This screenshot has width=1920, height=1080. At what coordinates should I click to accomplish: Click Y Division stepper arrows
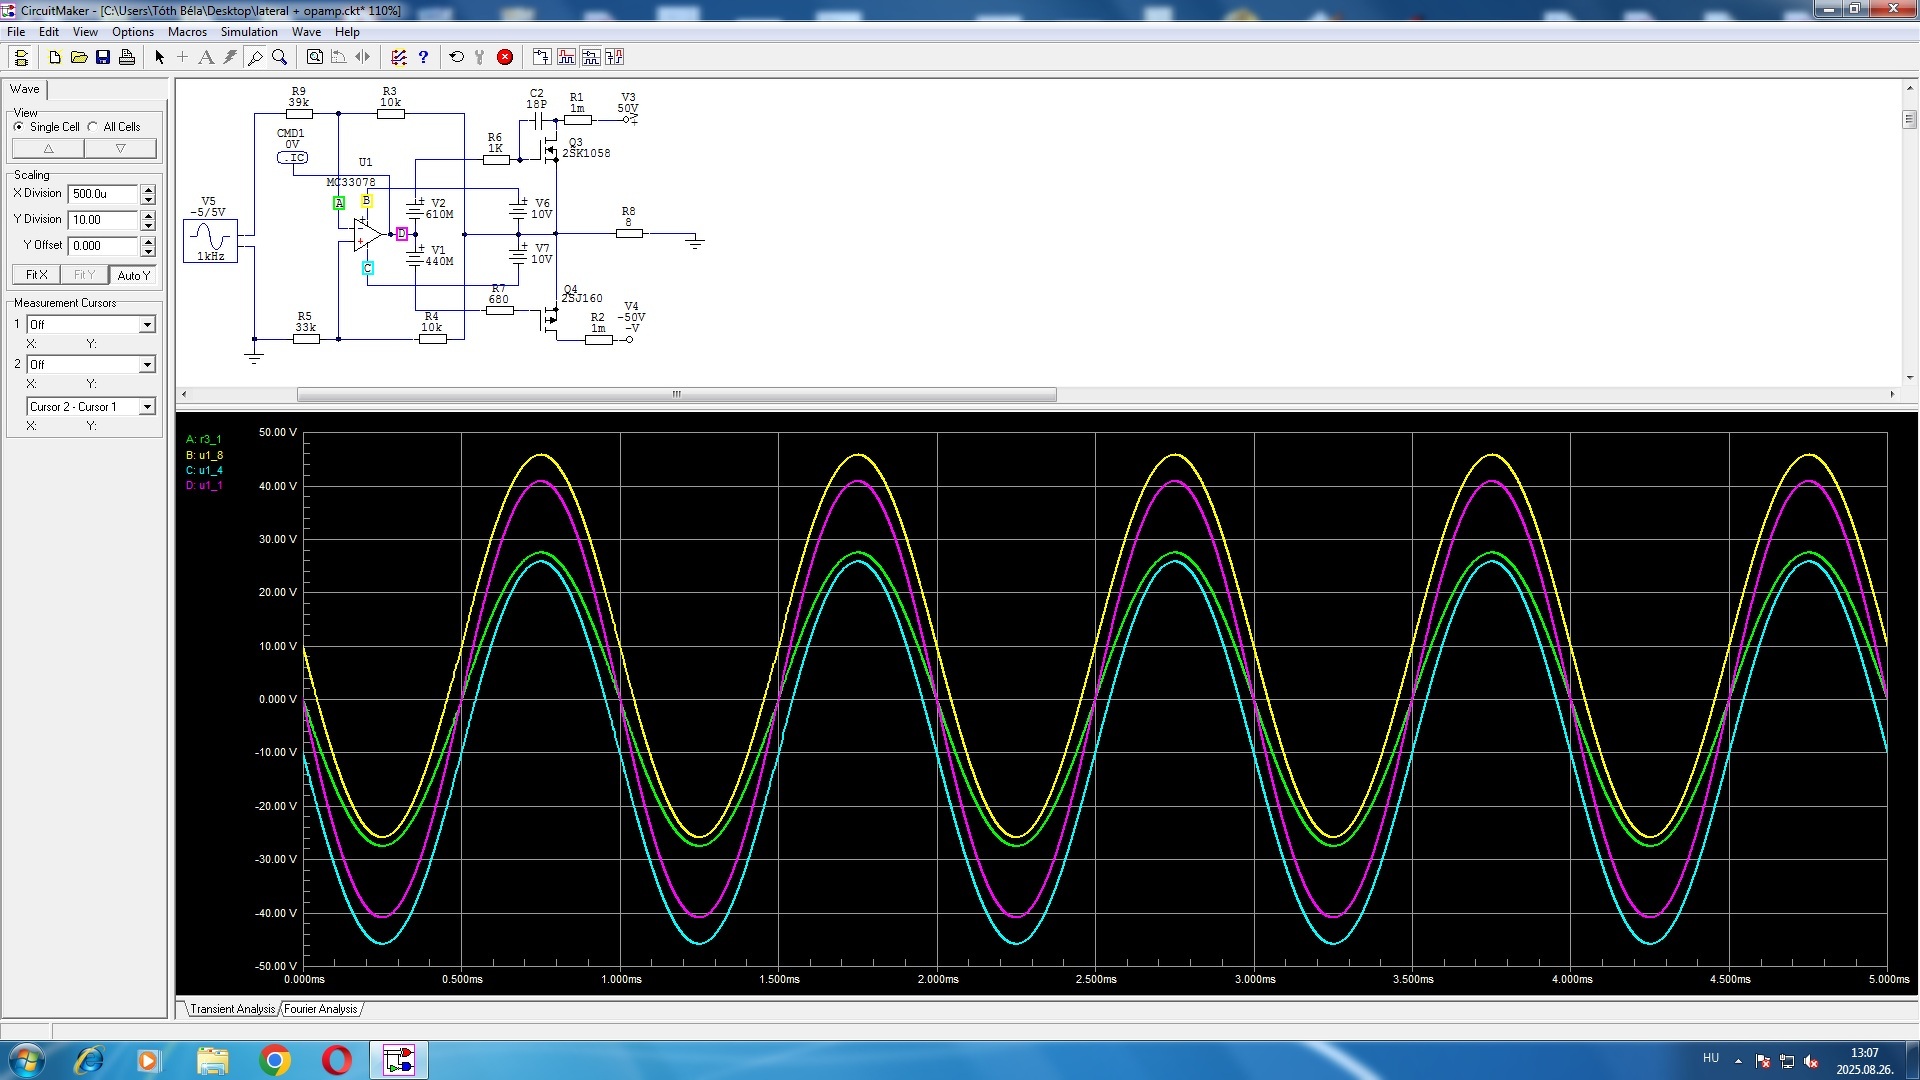(x=148, y=220)
